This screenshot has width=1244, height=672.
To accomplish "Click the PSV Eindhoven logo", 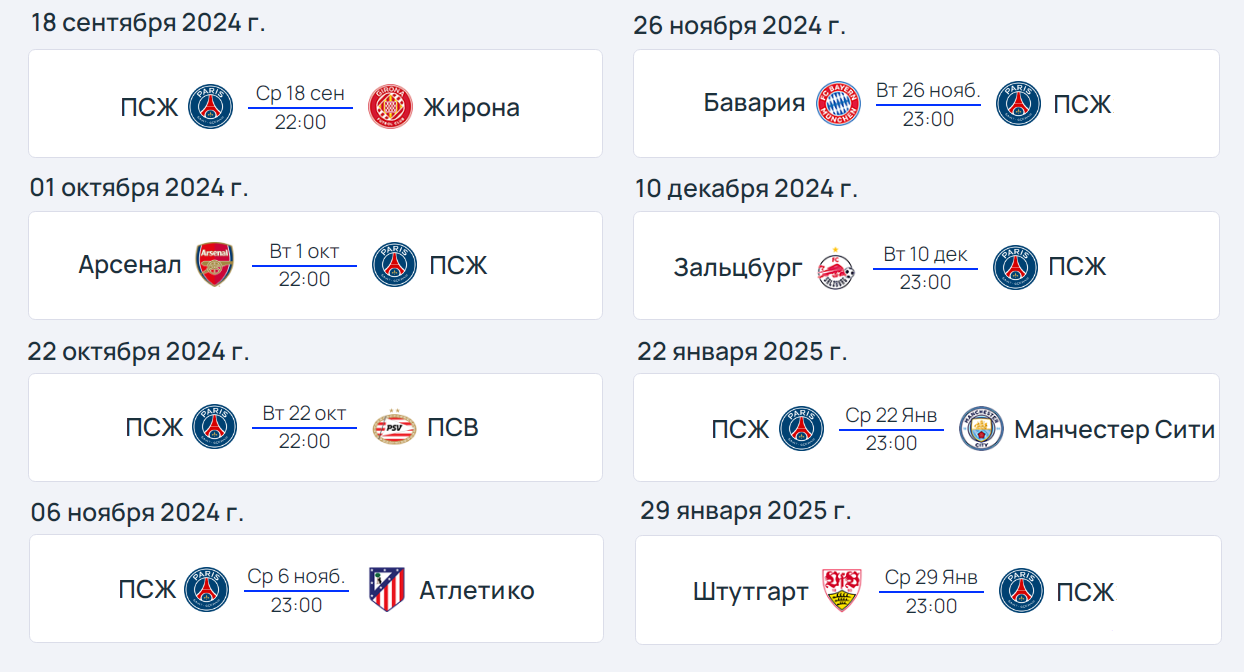I will coord(392,428).
